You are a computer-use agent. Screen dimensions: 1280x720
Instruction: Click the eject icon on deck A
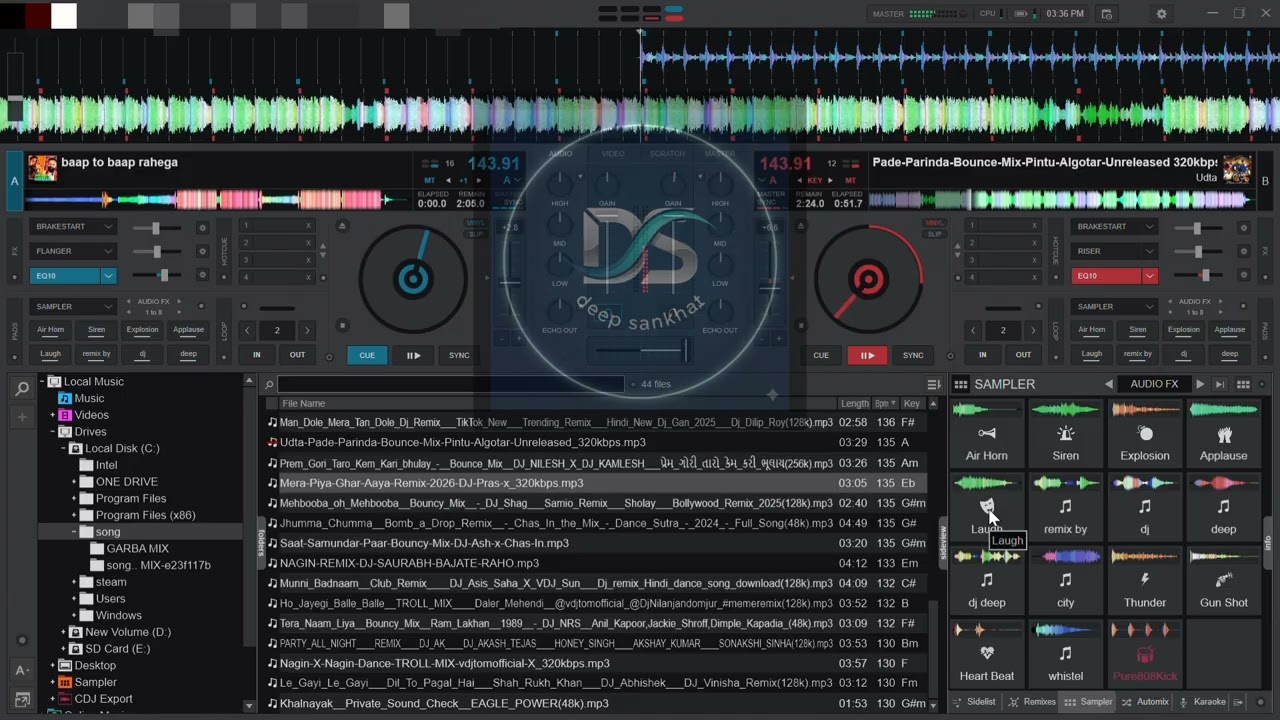point(342,226)
